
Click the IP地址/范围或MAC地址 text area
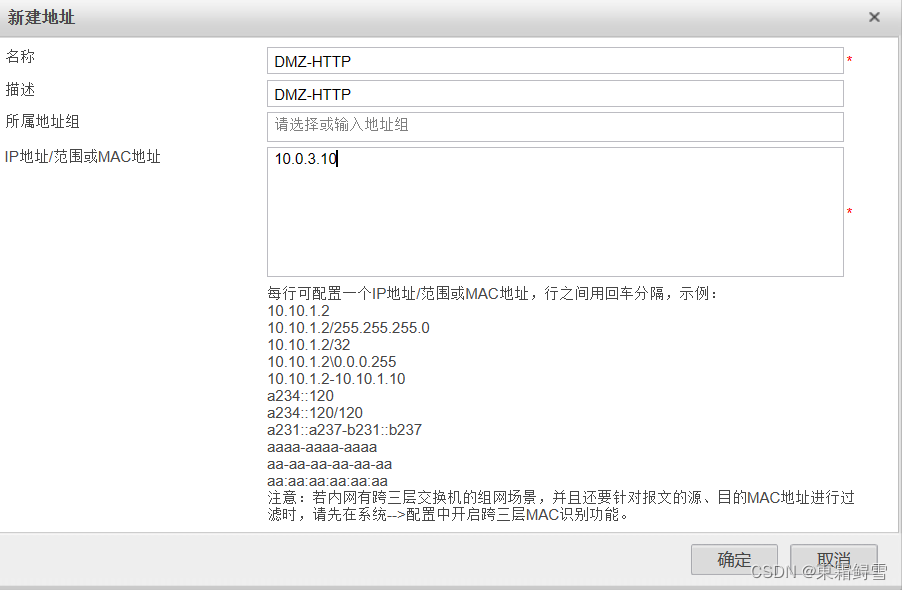pyautogui.click(x=555, y=212)
